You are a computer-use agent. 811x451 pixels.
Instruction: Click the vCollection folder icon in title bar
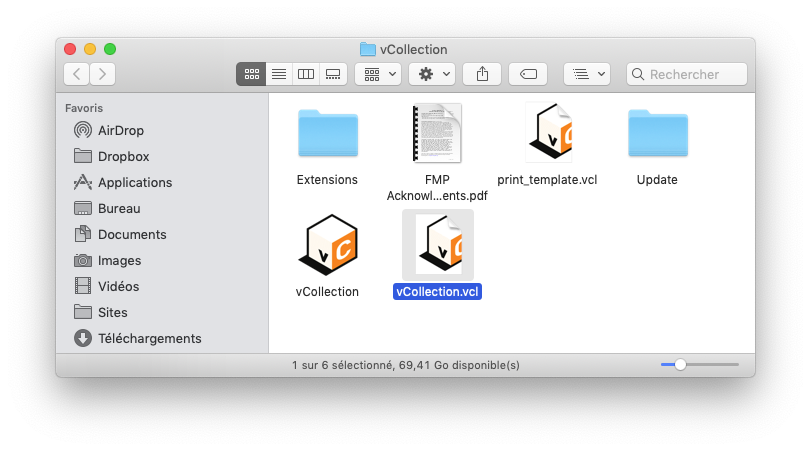tap(368, 49)
